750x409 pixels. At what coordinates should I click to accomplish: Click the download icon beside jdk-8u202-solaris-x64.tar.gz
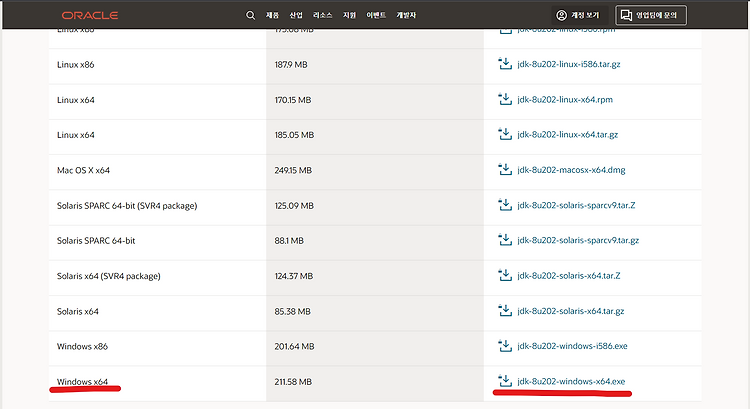[505, 310]
